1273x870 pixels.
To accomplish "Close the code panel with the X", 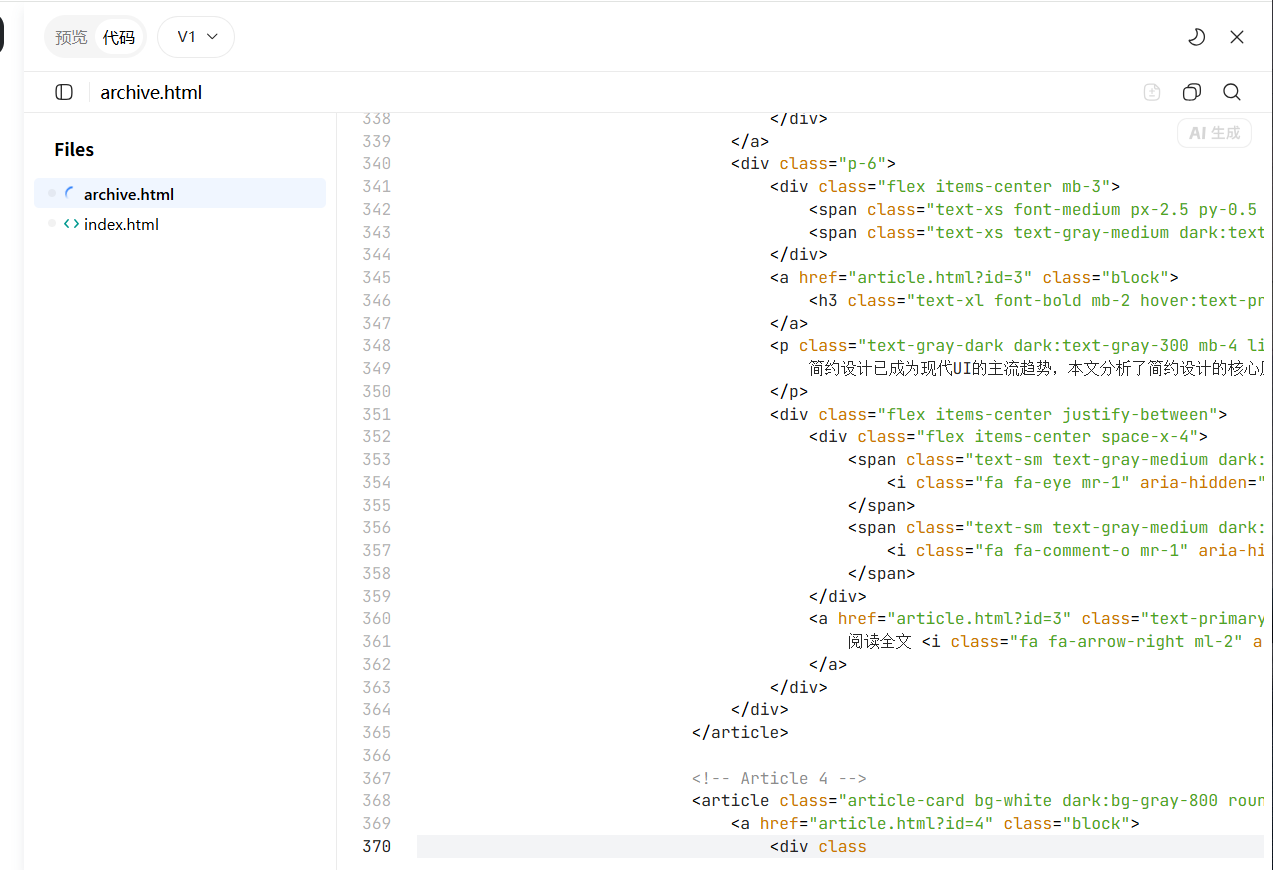I will tap(1237, 37).
